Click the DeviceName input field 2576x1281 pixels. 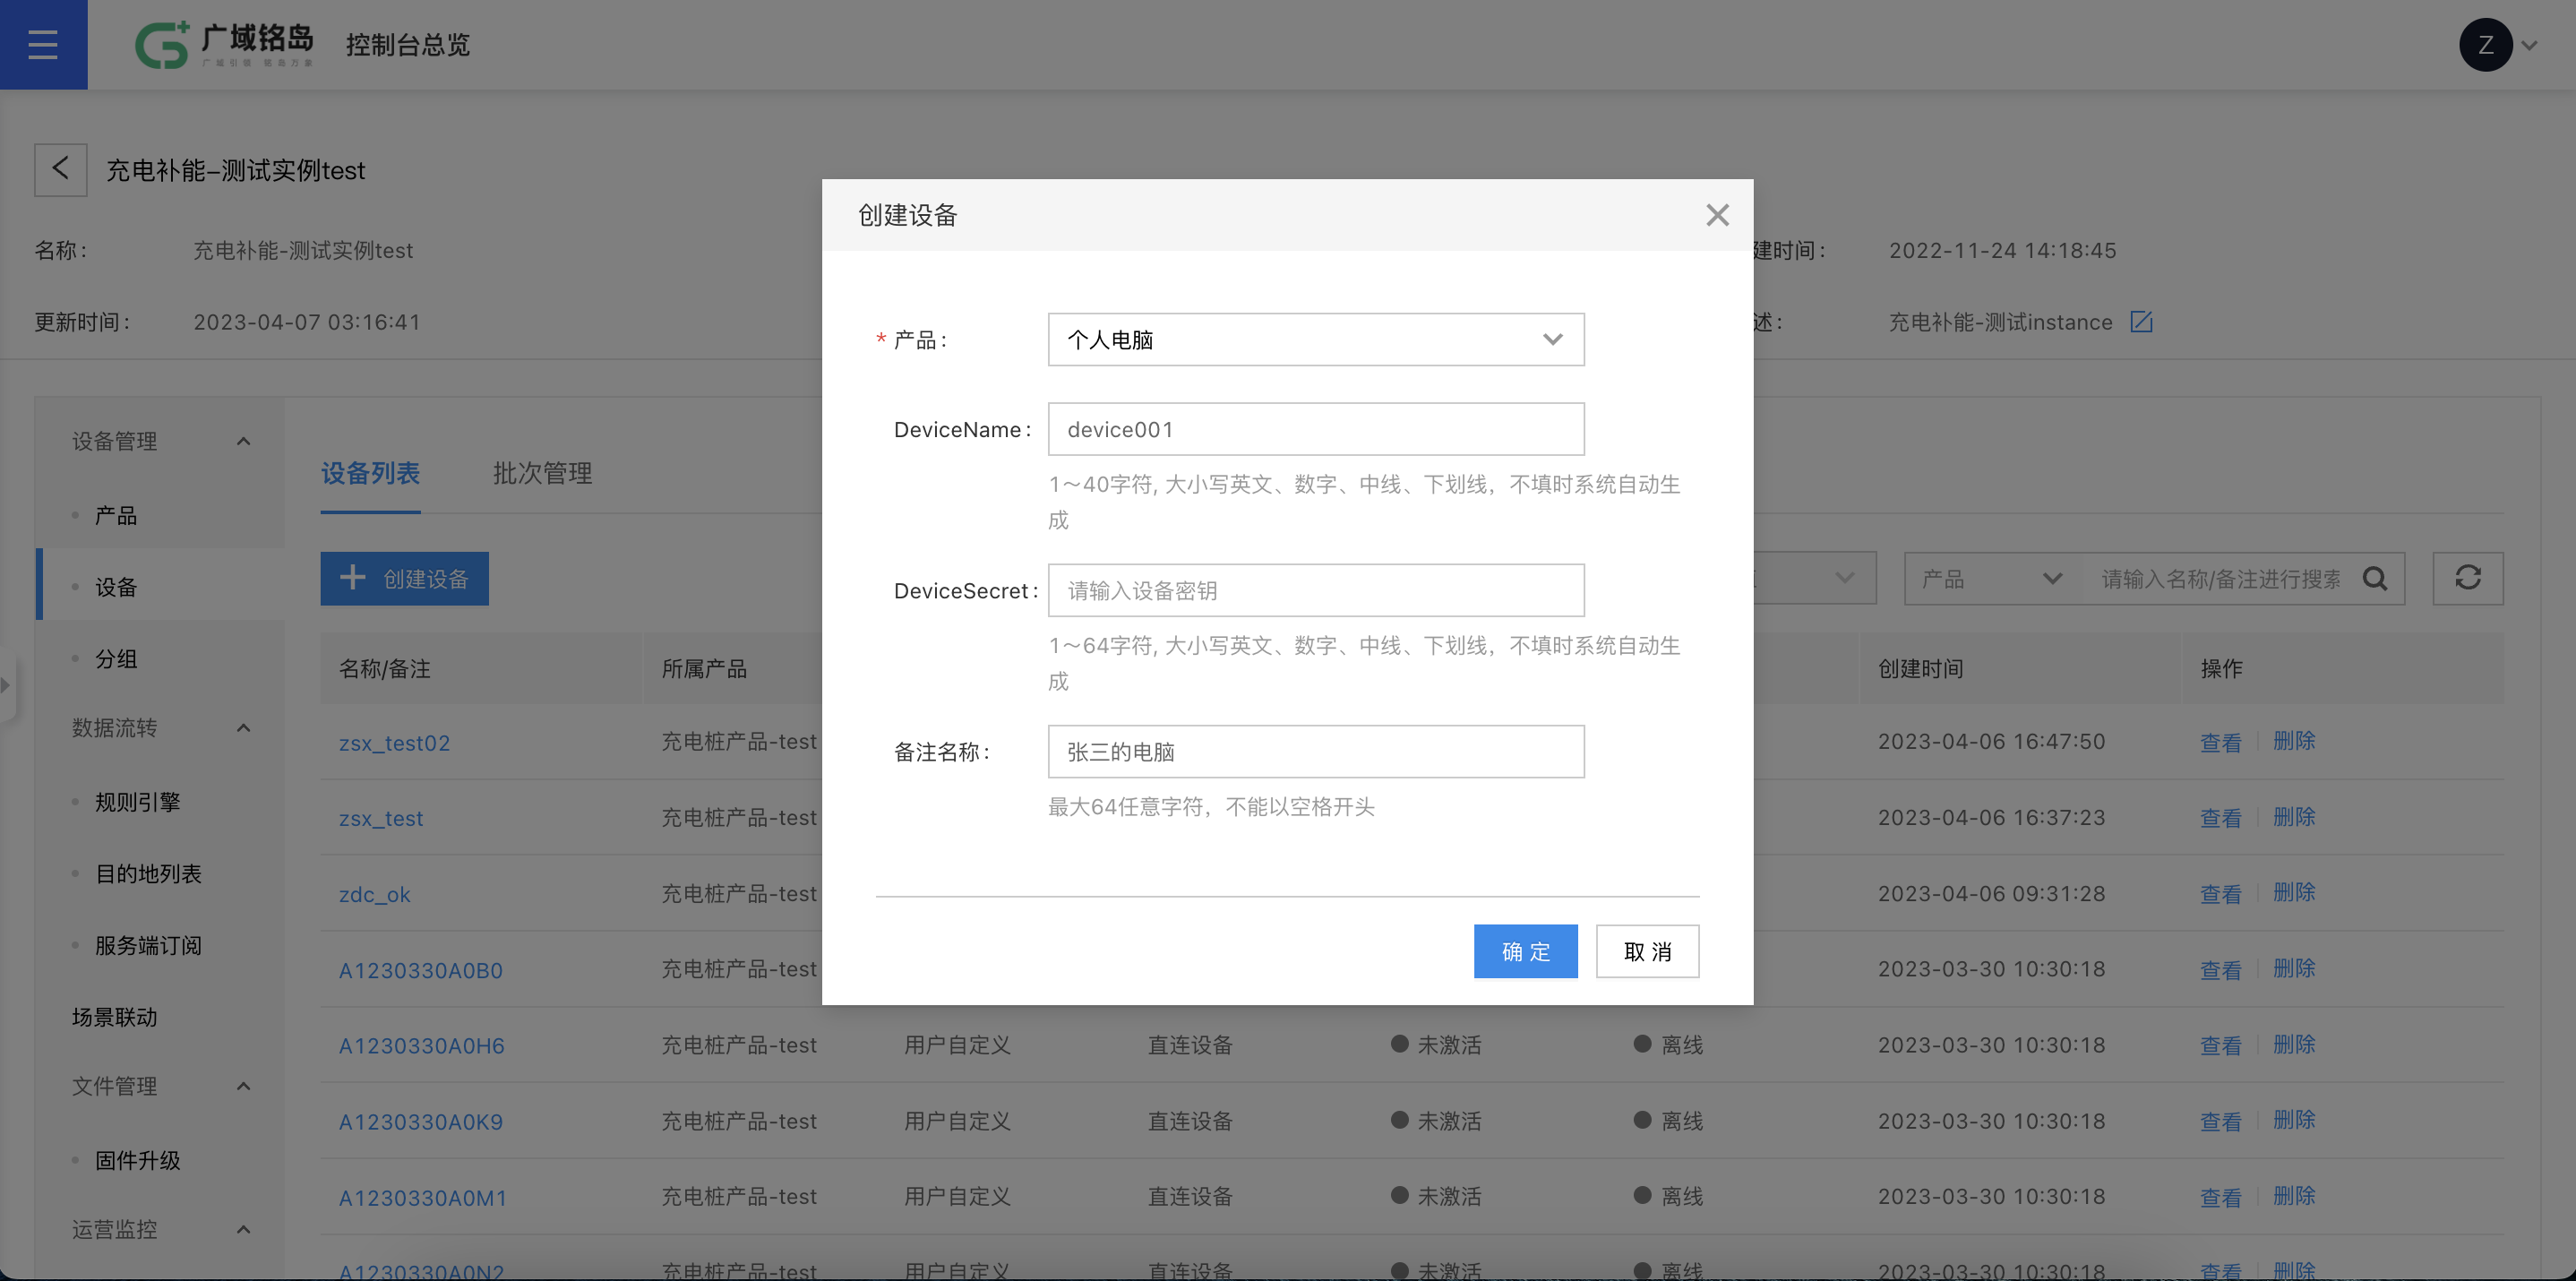[1315, 429]
